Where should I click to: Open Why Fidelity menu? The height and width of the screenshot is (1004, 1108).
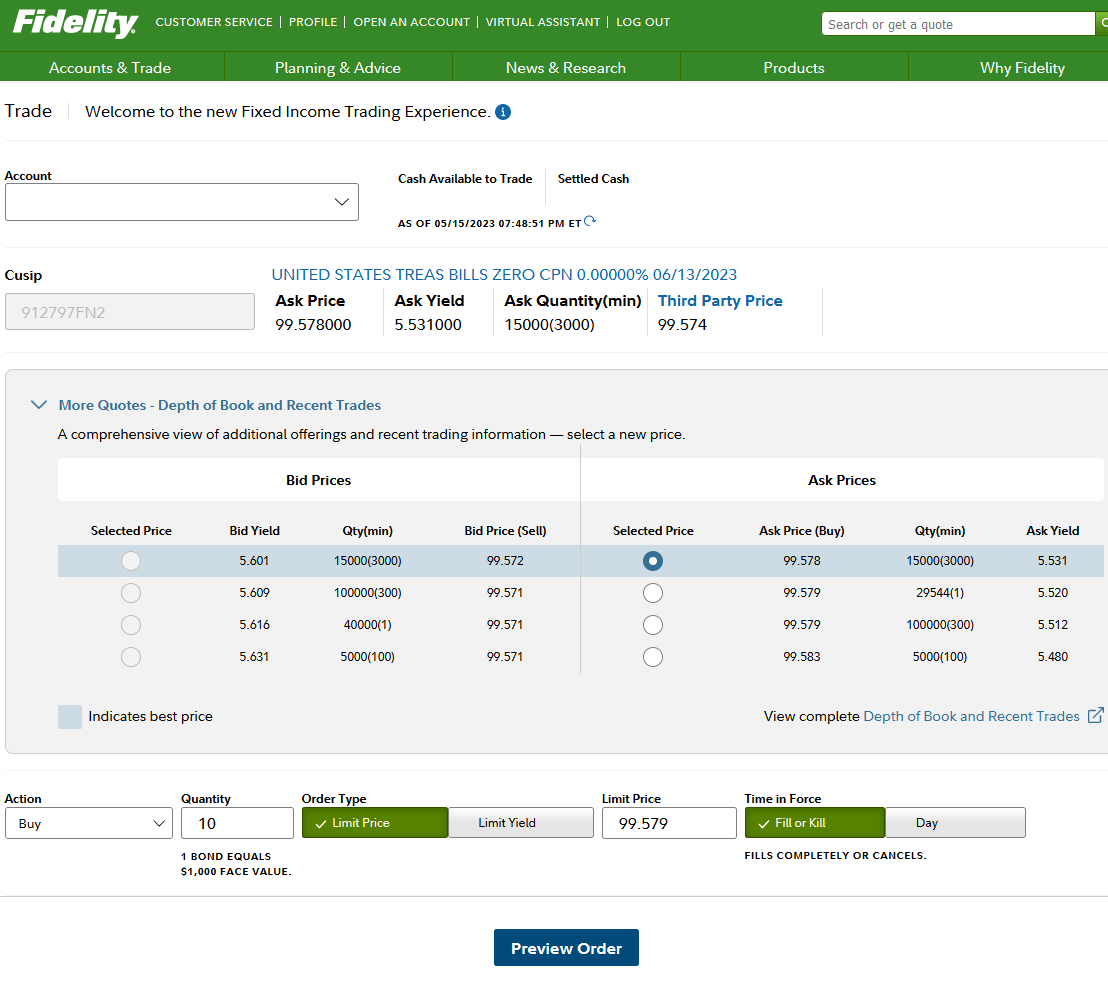(1022, 68)
